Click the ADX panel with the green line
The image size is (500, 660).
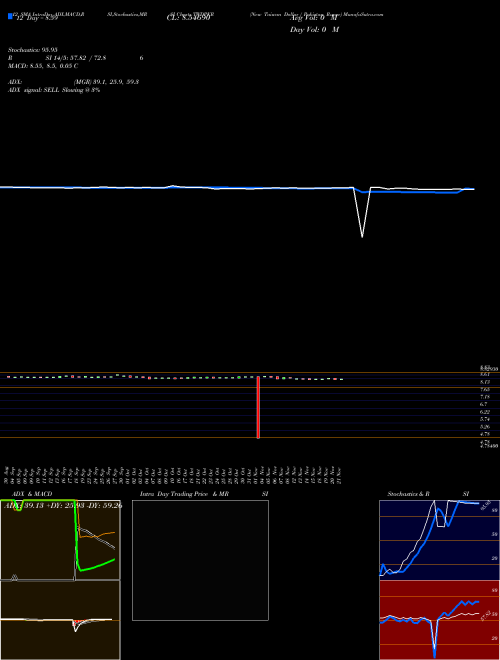[x=60, y=540]
